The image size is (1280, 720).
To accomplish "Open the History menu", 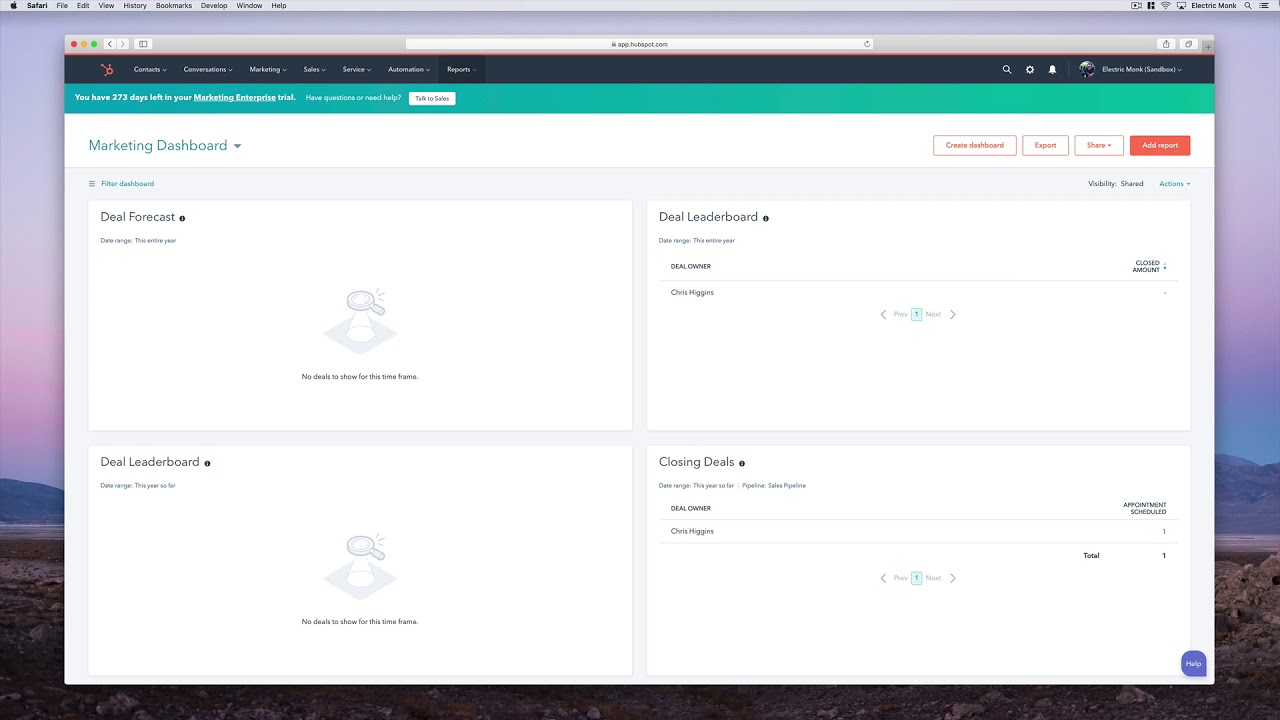I will (x=135, y=5).
